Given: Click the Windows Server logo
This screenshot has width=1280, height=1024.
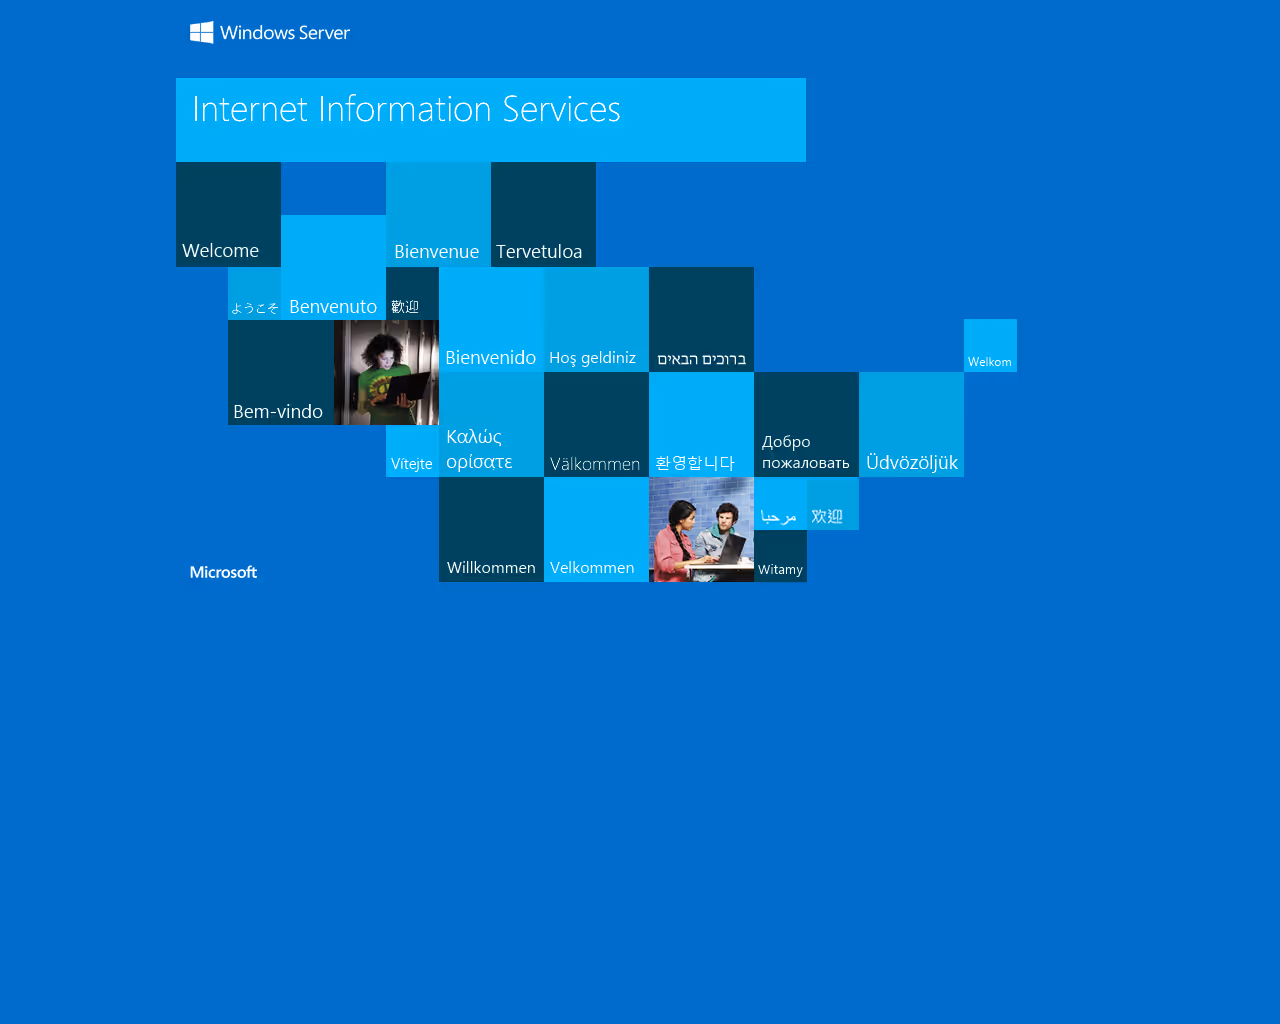Looking at the screenshot, I should tap(268, 31).
